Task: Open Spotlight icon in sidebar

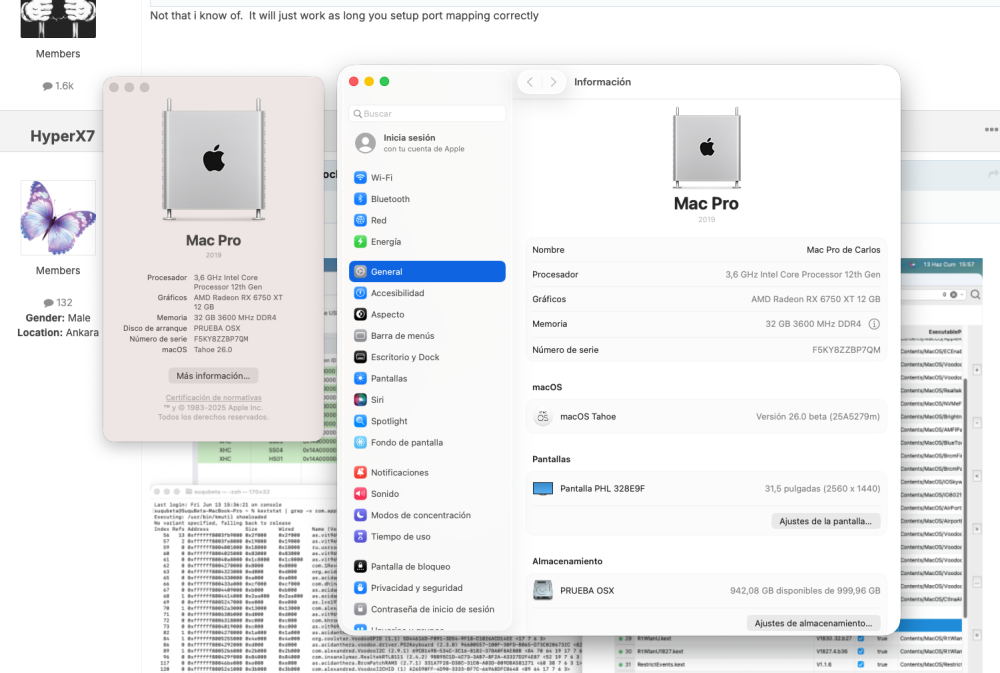Action: coord(360,421)
